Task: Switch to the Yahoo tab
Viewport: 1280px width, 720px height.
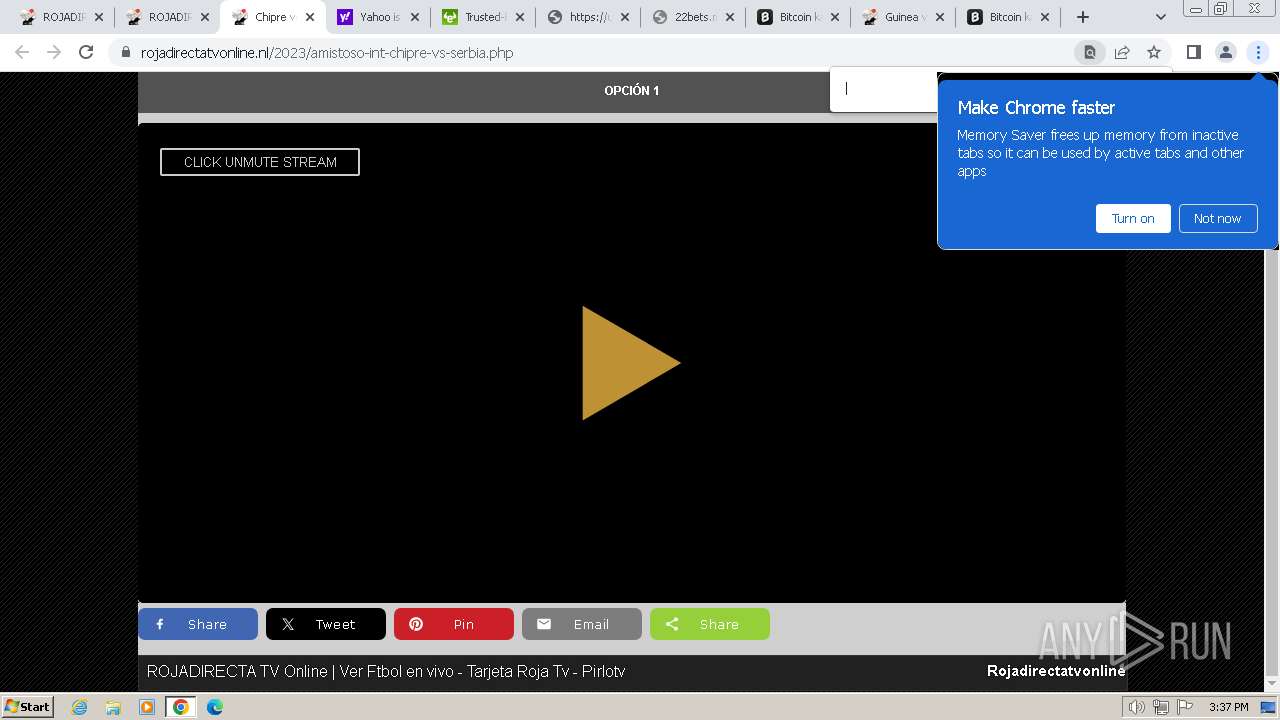Action: pyautogui.click(x=378, y=17)
